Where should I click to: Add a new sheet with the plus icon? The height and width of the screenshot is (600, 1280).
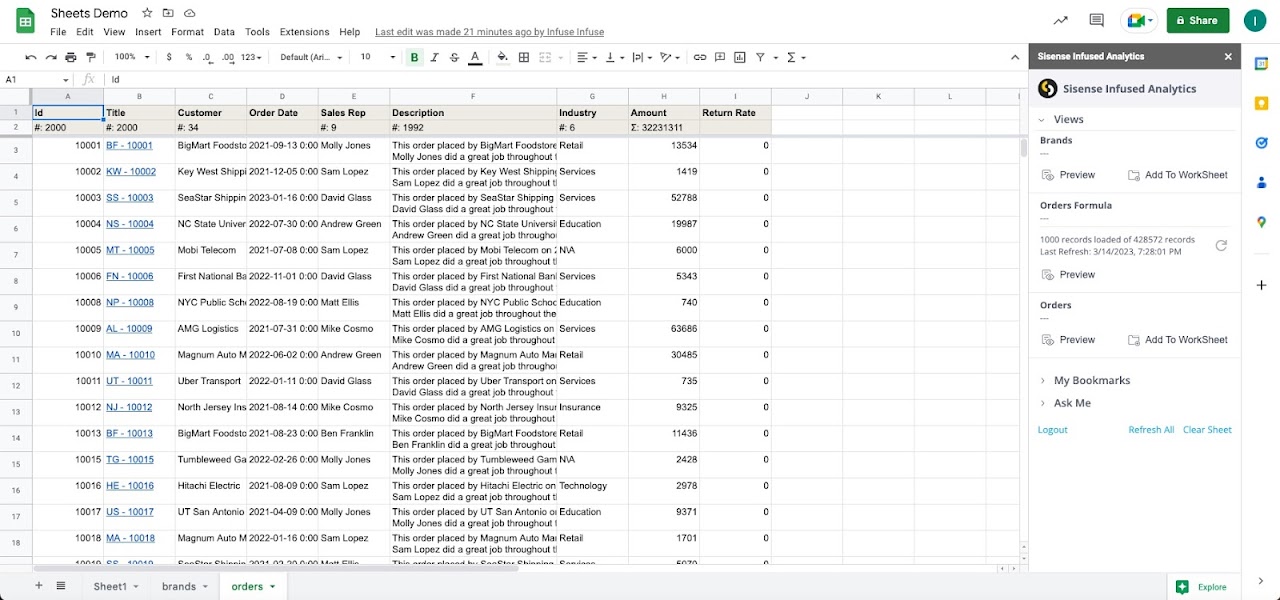(x=39, y=586)
